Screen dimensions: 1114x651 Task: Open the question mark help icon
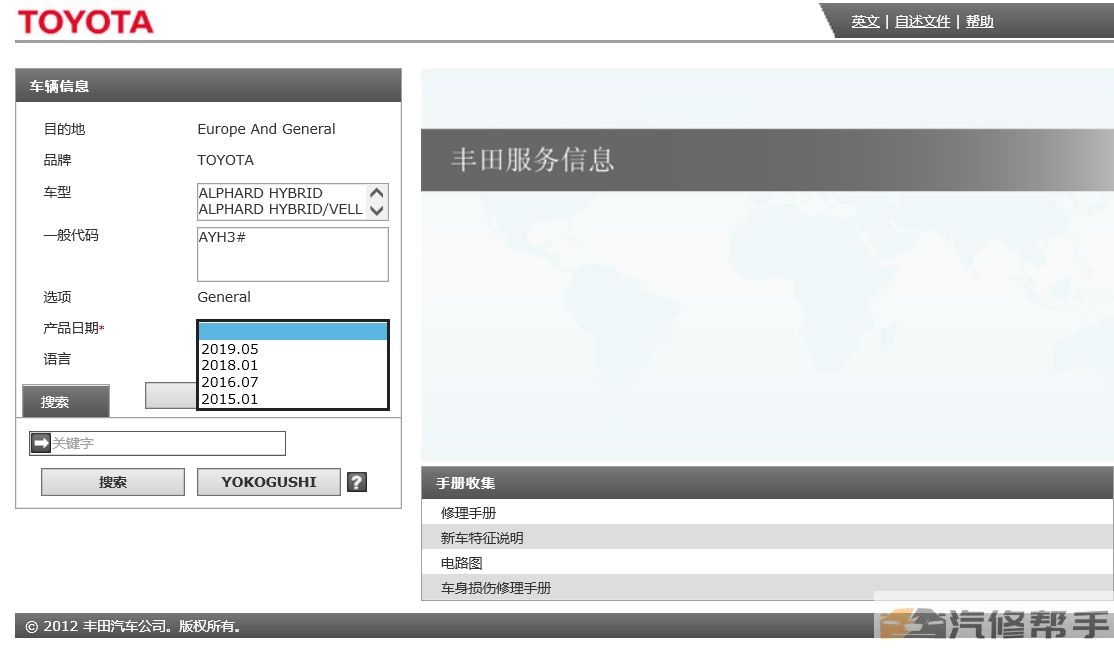[x=357, y=482]
